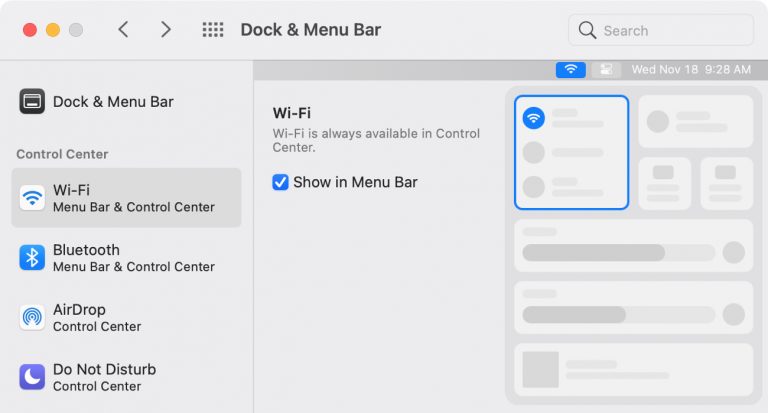Screen dimensions: 768x413
Task: Click 'Wi-Fi is always available' description
Action: [376, 140]
